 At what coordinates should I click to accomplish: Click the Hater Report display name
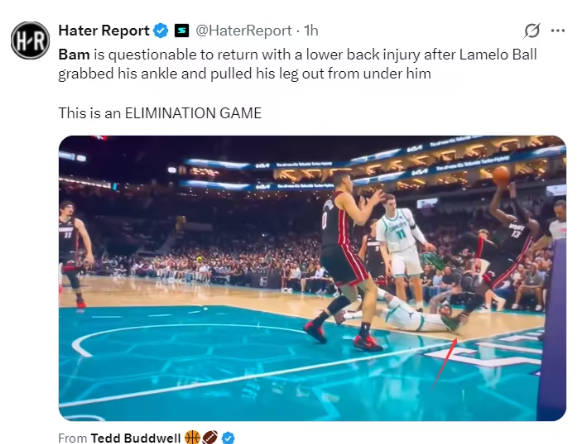(x=104, y=30)
